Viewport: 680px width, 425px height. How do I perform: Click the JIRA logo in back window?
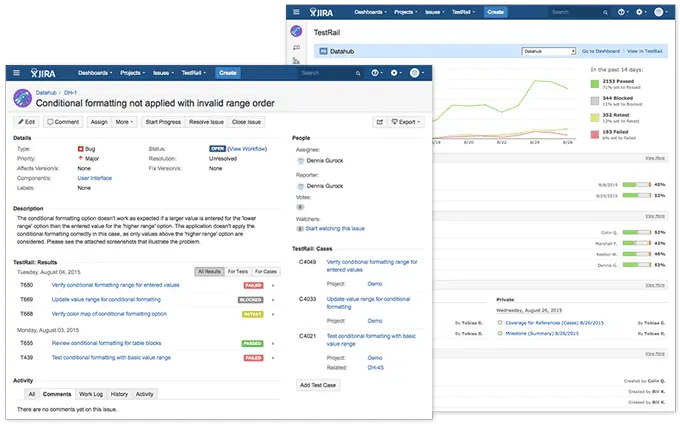click(x=321, y=12)
